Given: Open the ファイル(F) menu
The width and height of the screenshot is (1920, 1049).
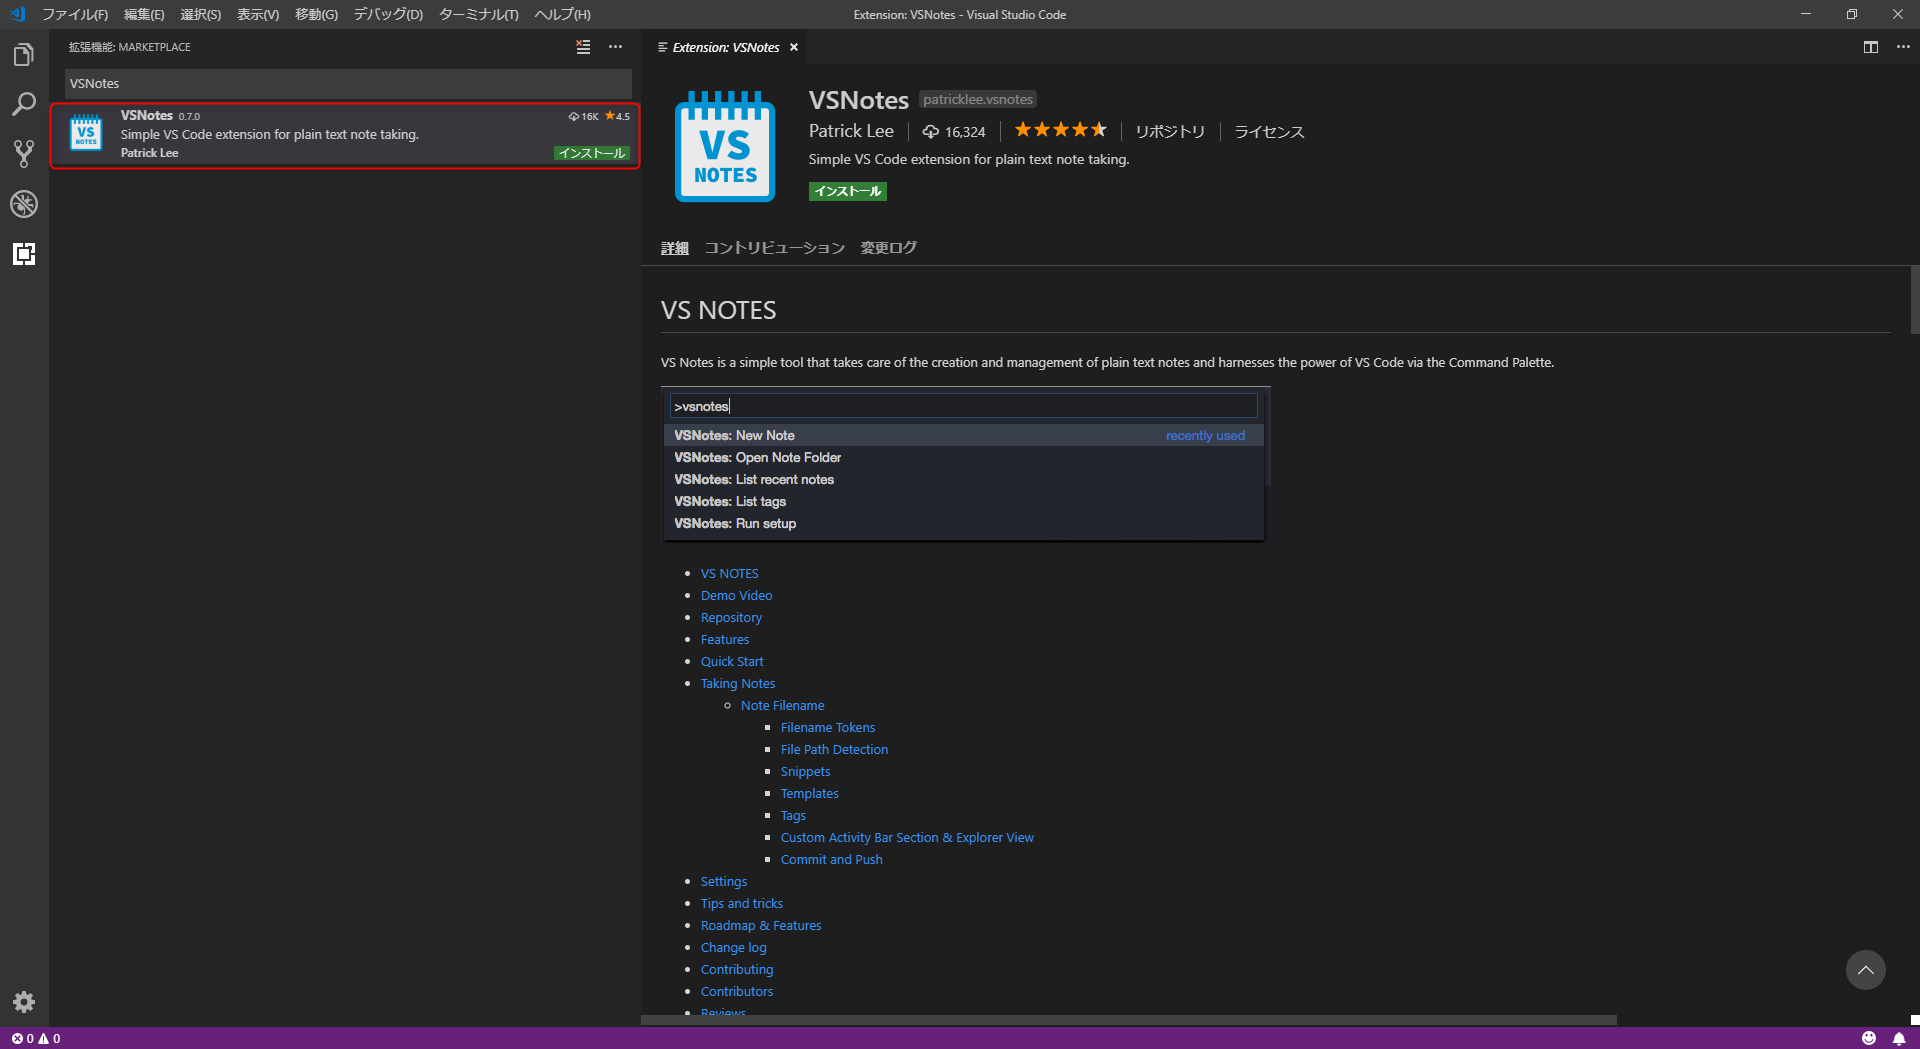Looking at the screenshot, I should (x=75, y=14).
